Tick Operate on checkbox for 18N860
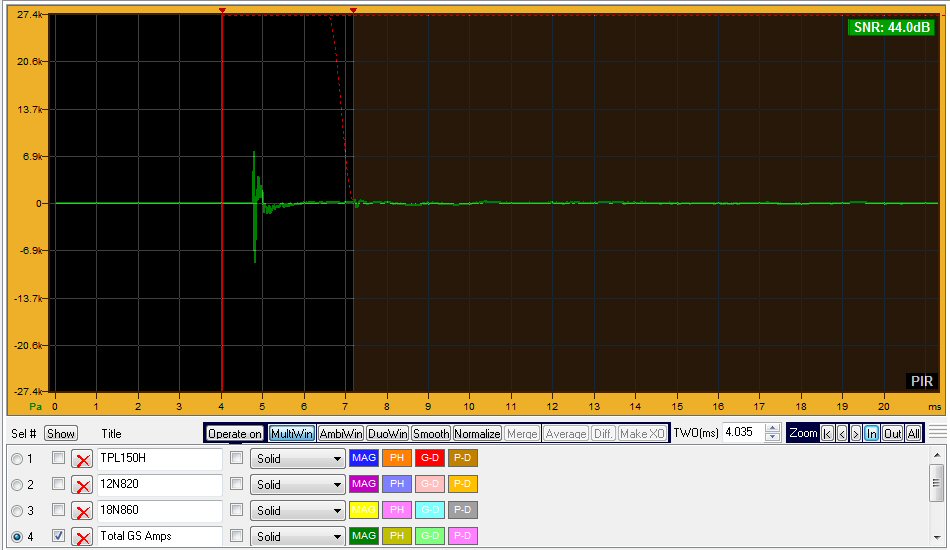The height and width of the screenshot is (550, 950). (236, 510)
